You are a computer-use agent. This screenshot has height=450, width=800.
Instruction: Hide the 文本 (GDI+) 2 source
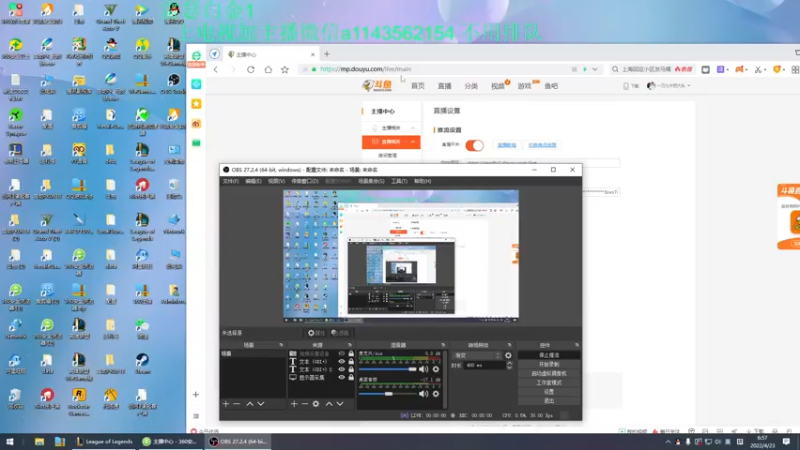click(341, 369)
